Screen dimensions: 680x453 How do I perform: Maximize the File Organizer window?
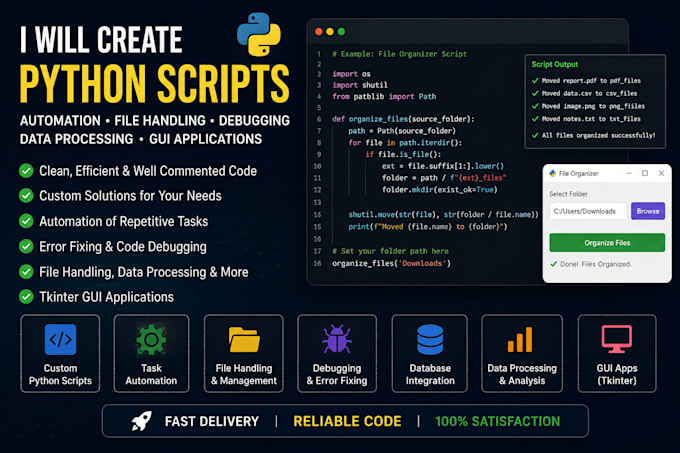(645, 173)
